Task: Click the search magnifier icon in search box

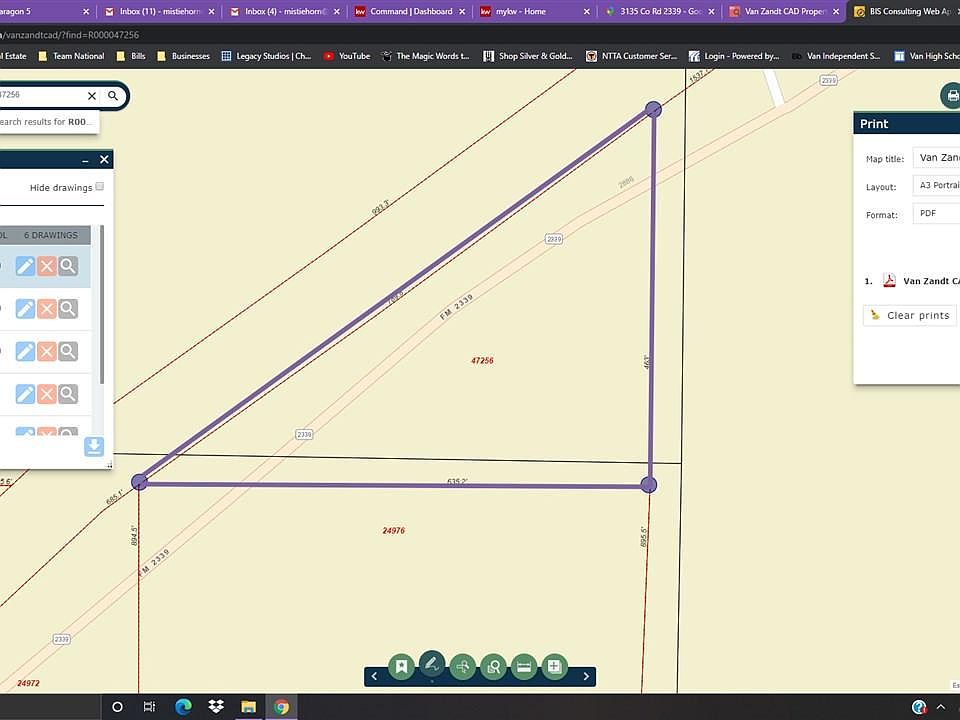Action: [113, 96]
